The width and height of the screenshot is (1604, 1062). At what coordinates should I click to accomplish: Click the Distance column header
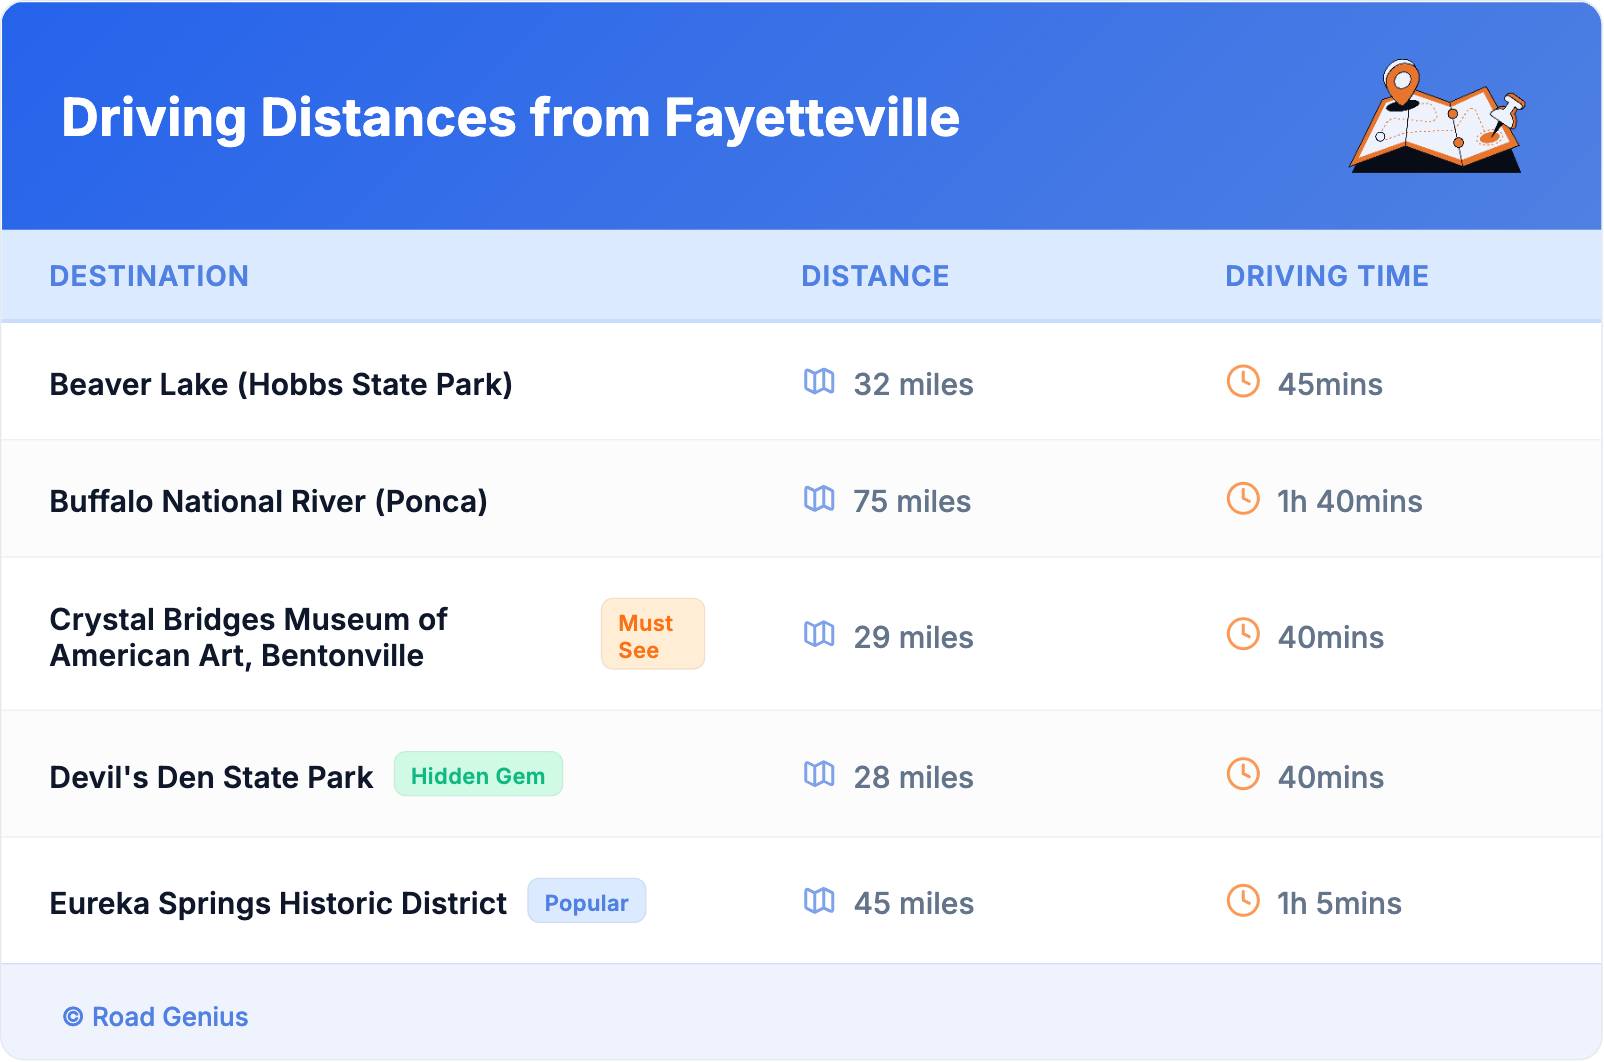coord(875,276)
